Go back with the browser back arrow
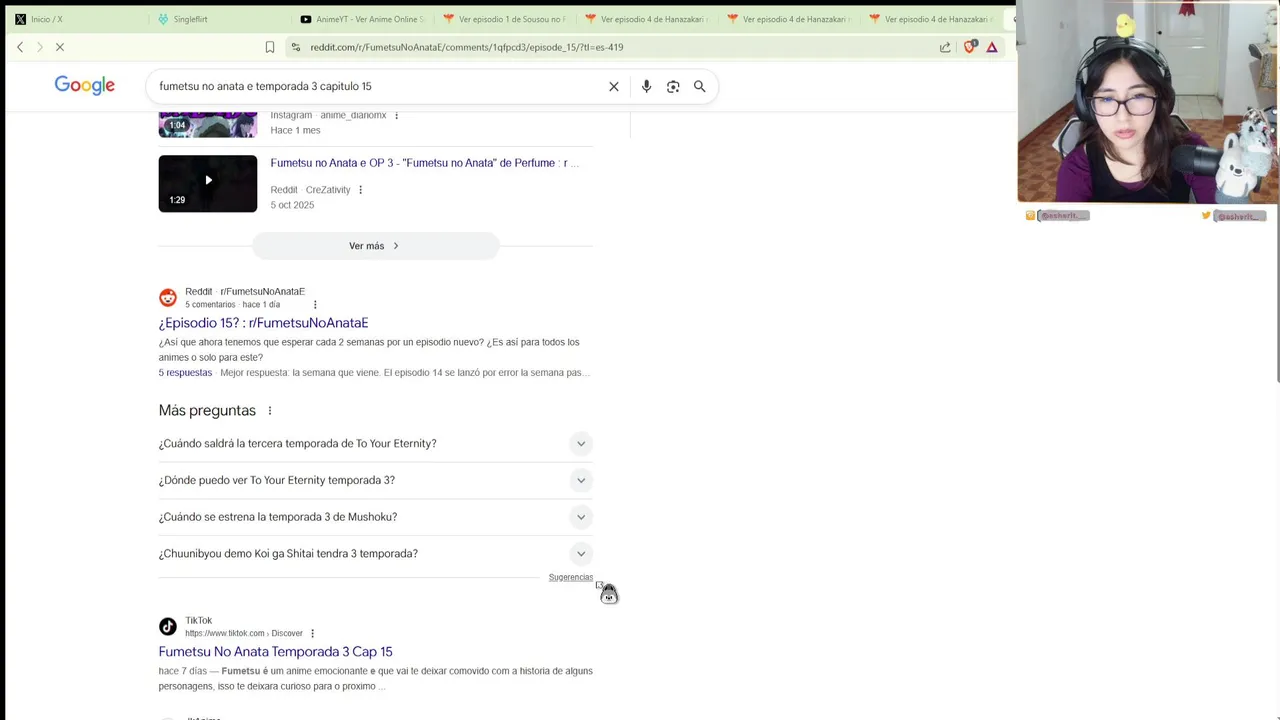Viewport: 1280px width, 720px height. click(20, 47)
